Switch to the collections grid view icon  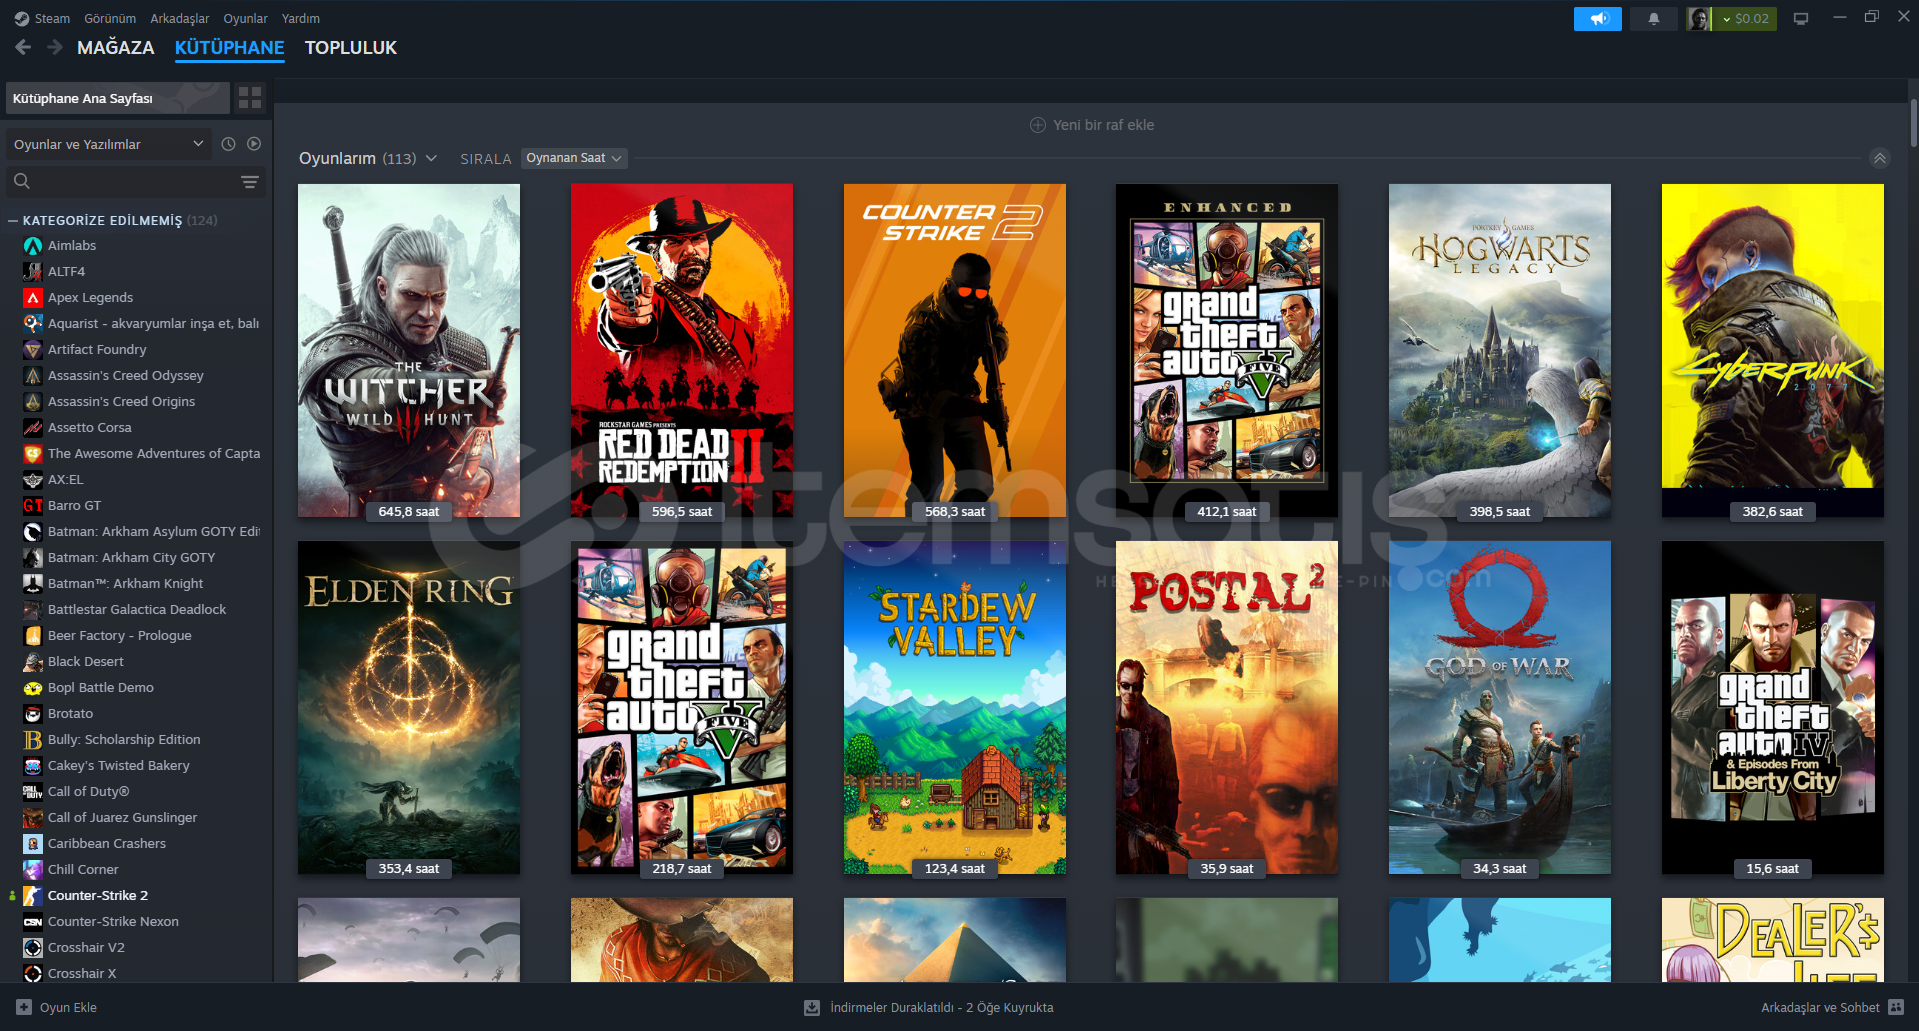tap(250, 98)
